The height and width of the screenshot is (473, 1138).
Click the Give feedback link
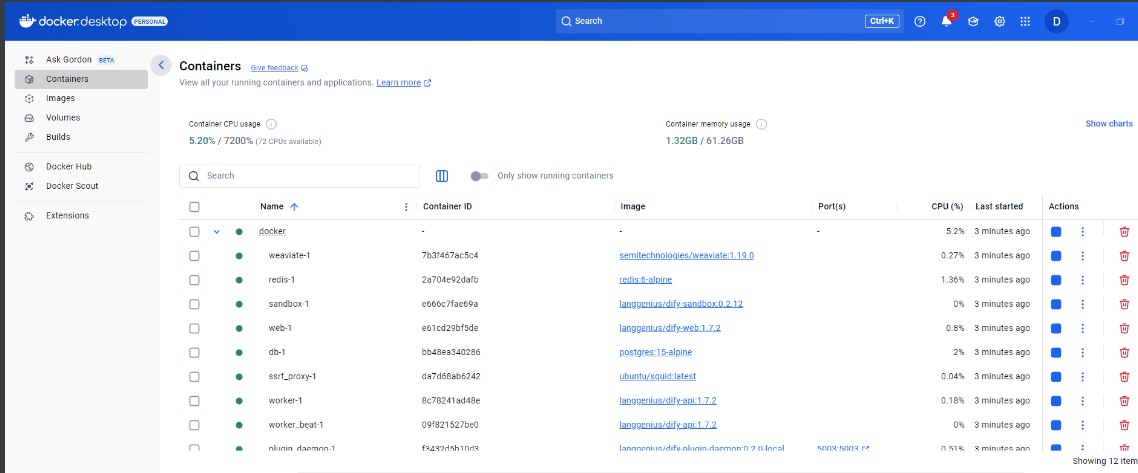click(279, 67)
